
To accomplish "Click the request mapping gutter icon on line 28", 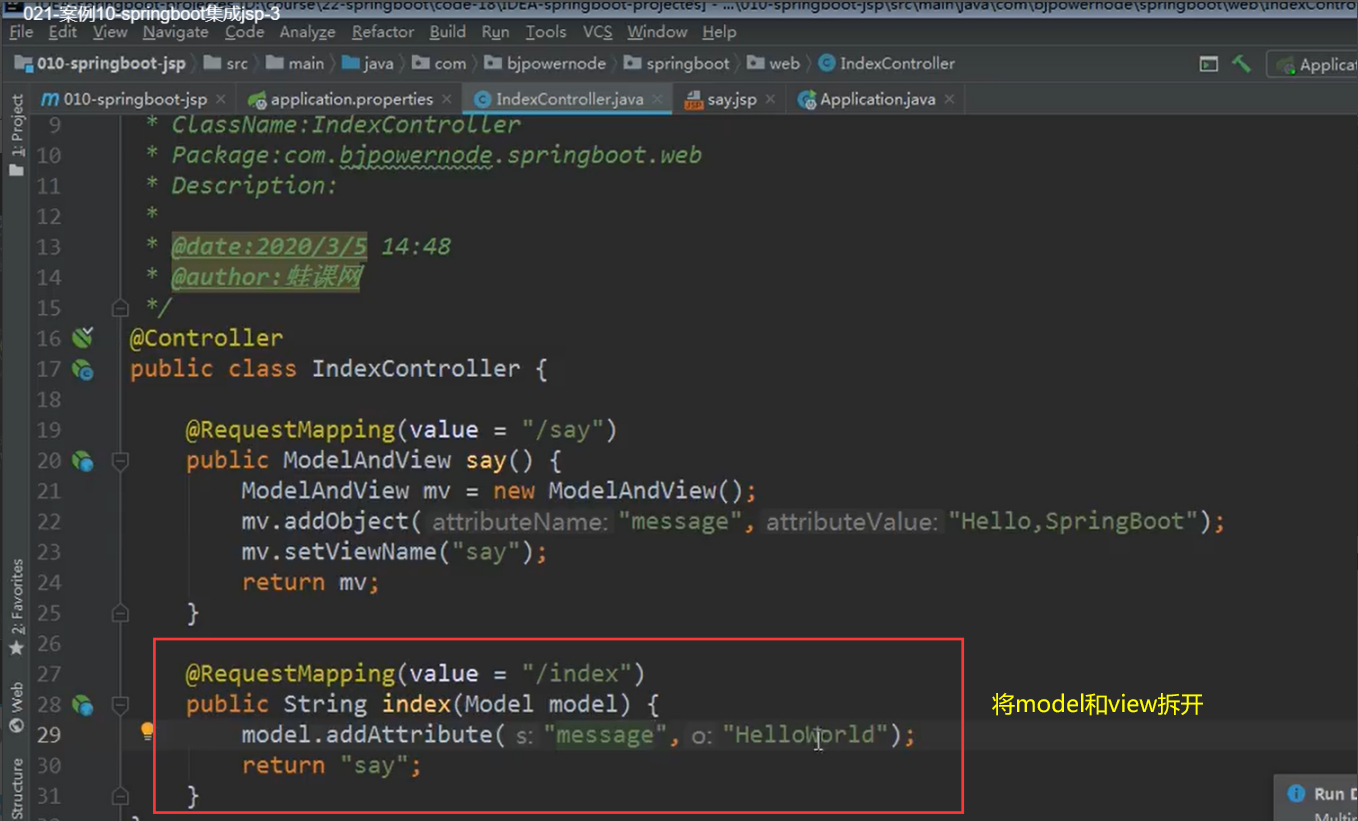I will (x=82, y=705).
